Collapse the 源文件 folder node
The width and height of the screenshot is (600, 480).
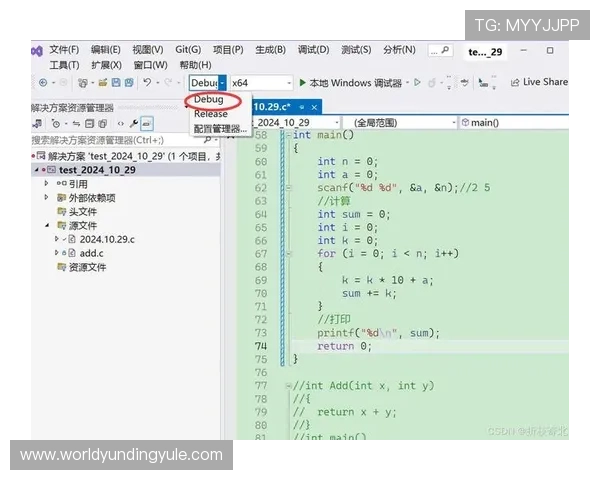click(x=47, y=225)
